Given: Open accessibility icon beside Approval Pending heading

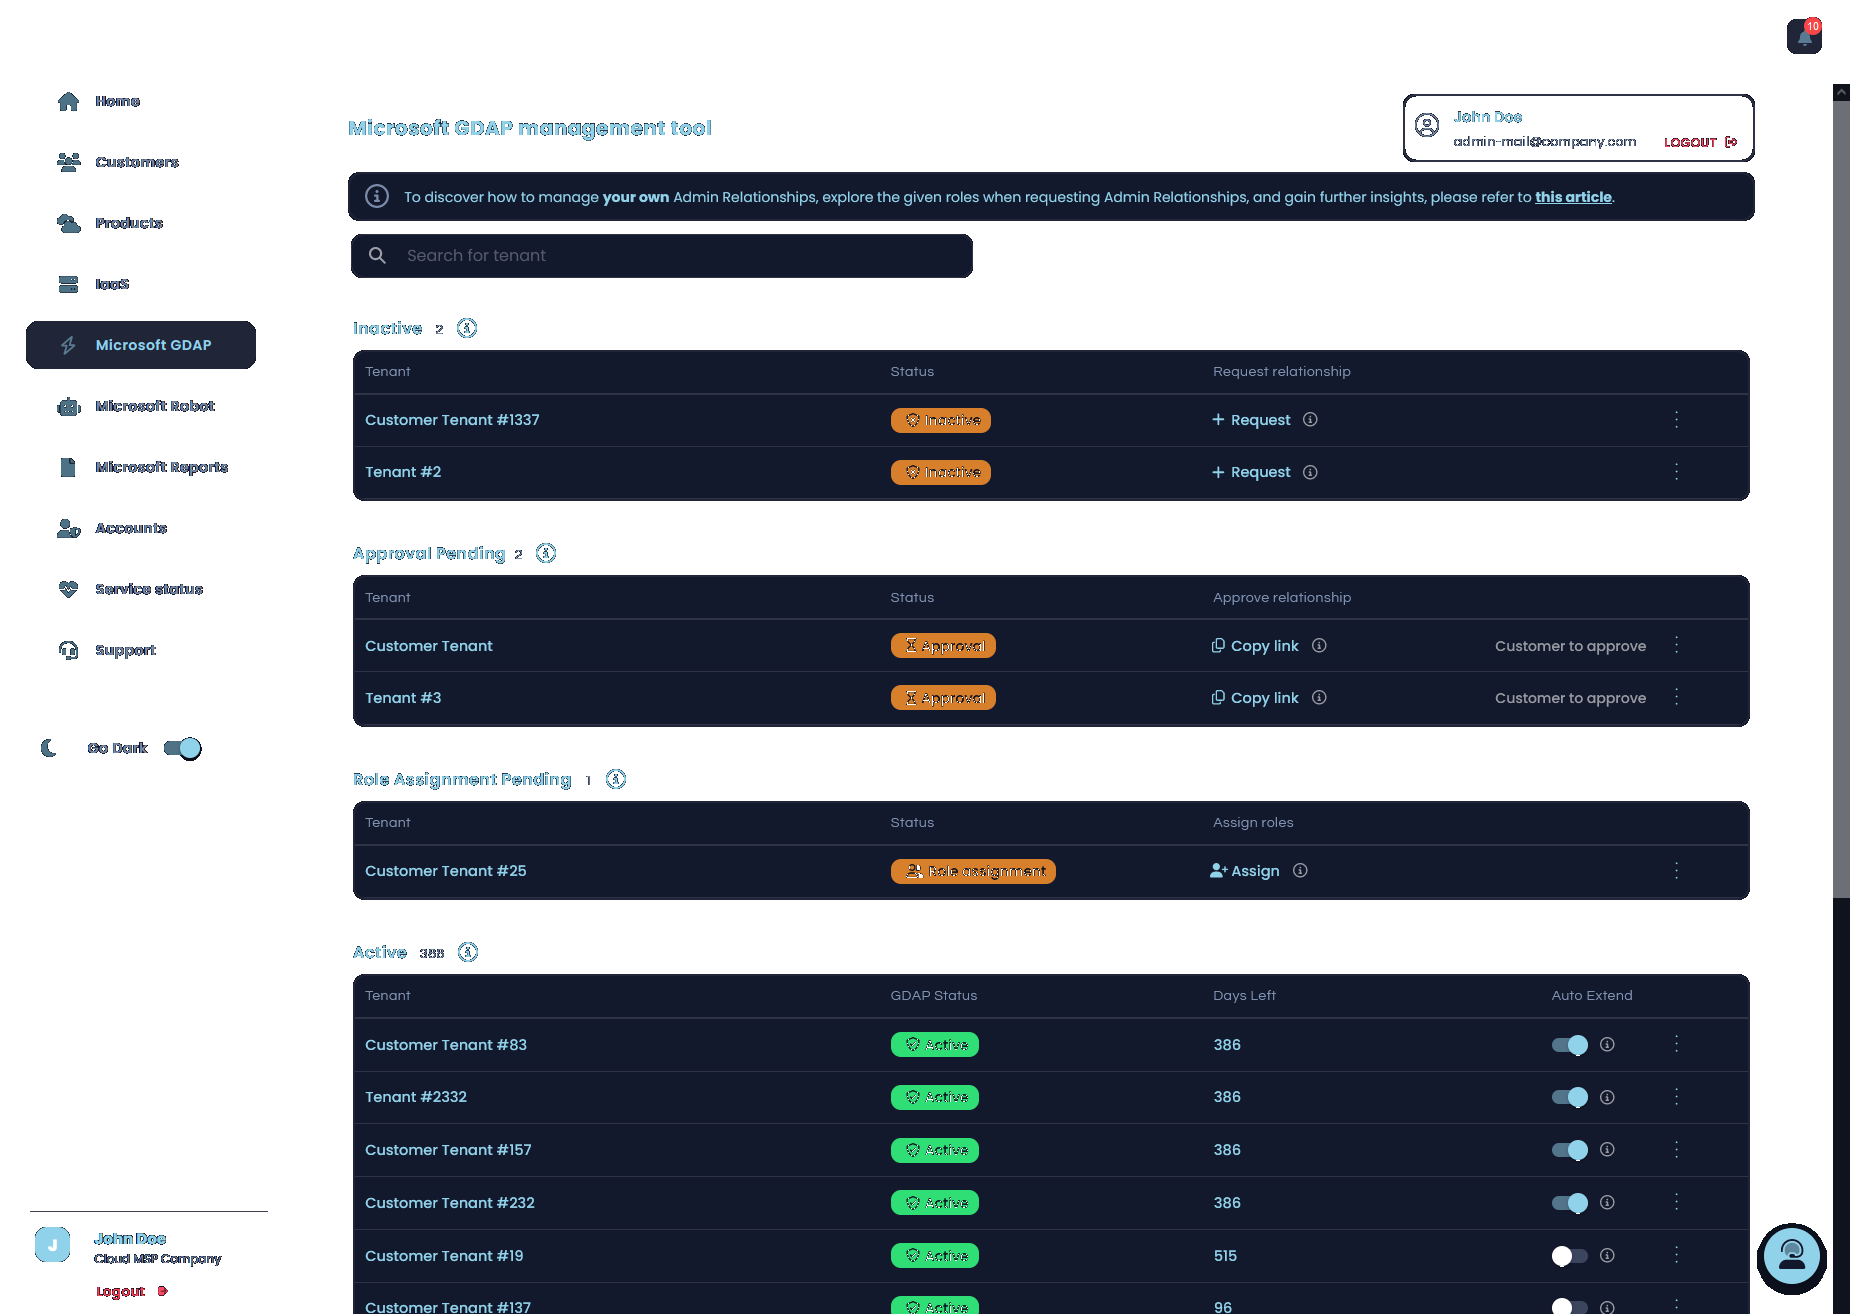Looking at the screenshot, I should pos(546,553).
